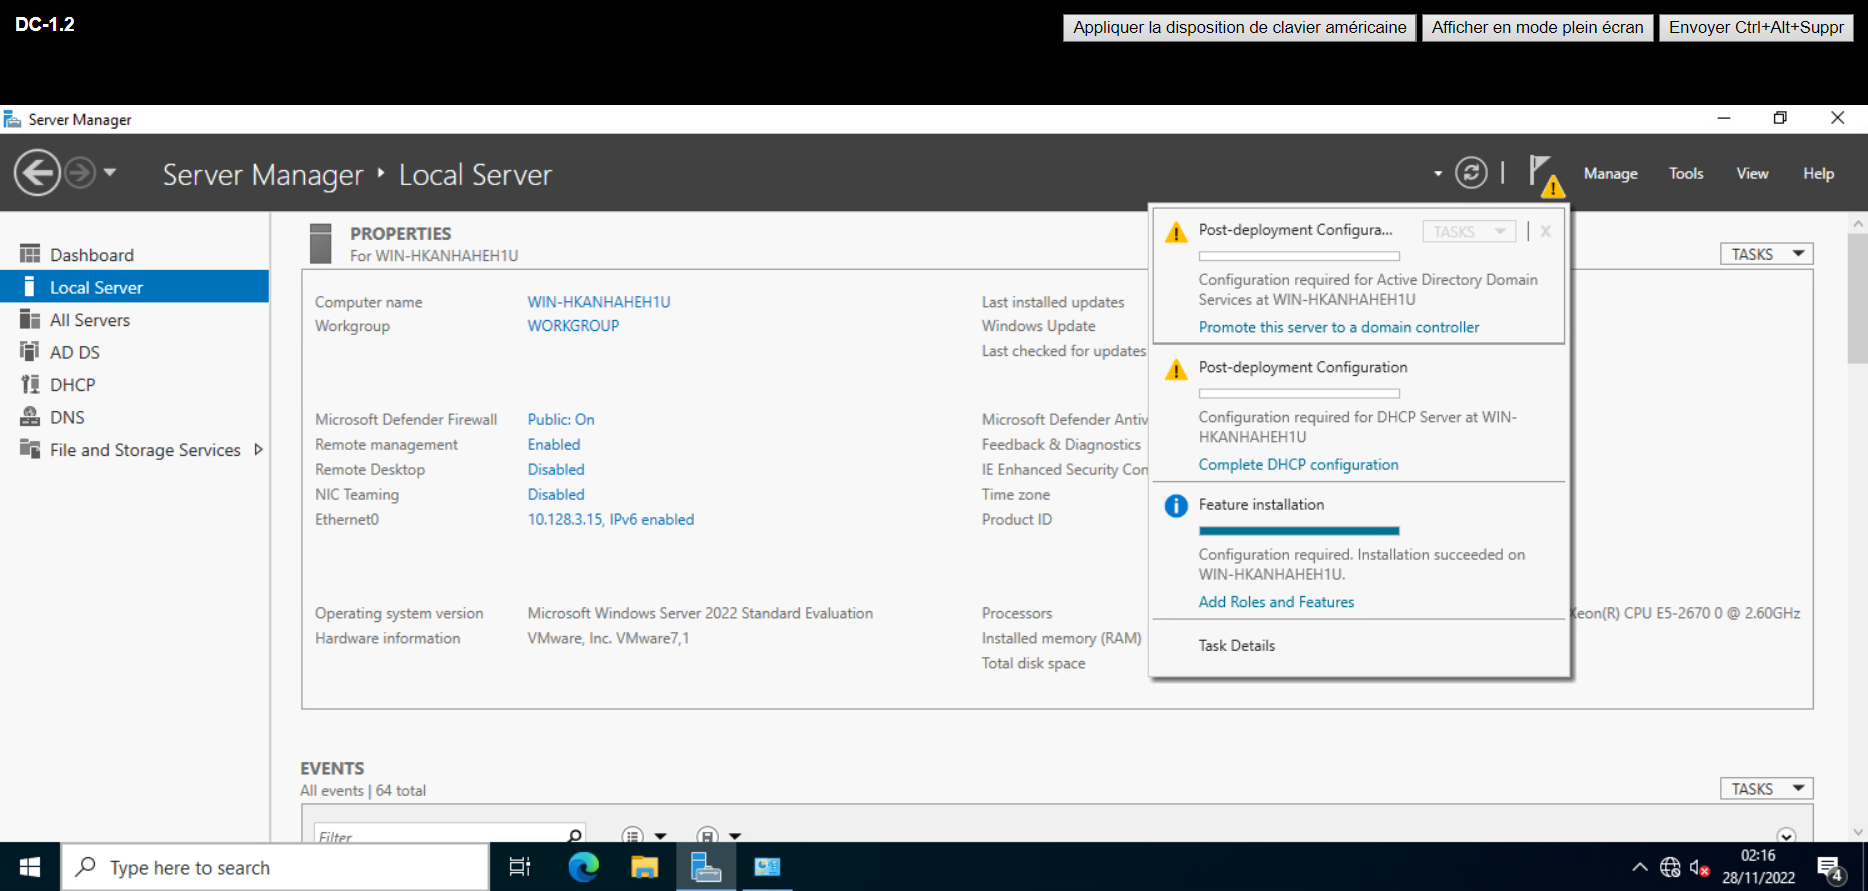Open File Explorer from the taskbar
The height and width of the screenshot is (891, 1868).
(x=645, y=867)
